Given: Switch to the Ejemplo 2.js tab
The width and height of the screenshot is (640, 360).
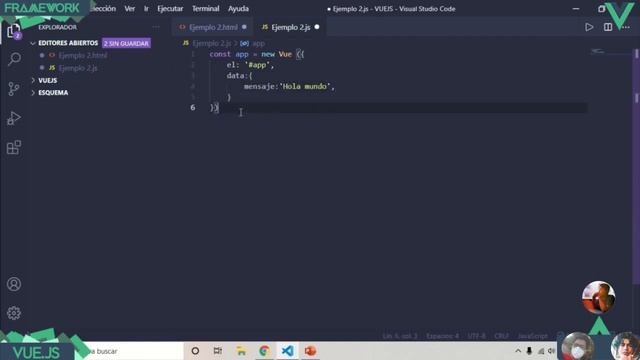Looking at the screenshot, I should coord(290,27).
